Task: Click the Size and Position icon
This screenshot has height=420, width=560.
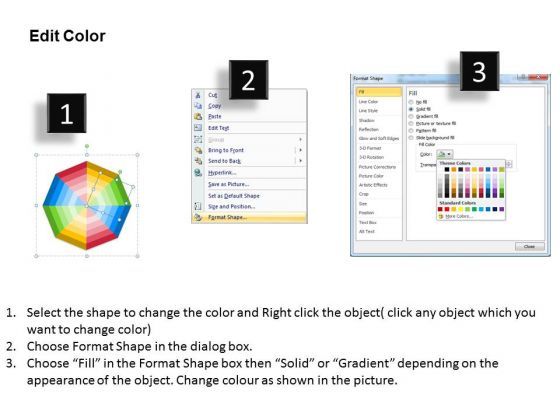Action: (x=198, y=206)
